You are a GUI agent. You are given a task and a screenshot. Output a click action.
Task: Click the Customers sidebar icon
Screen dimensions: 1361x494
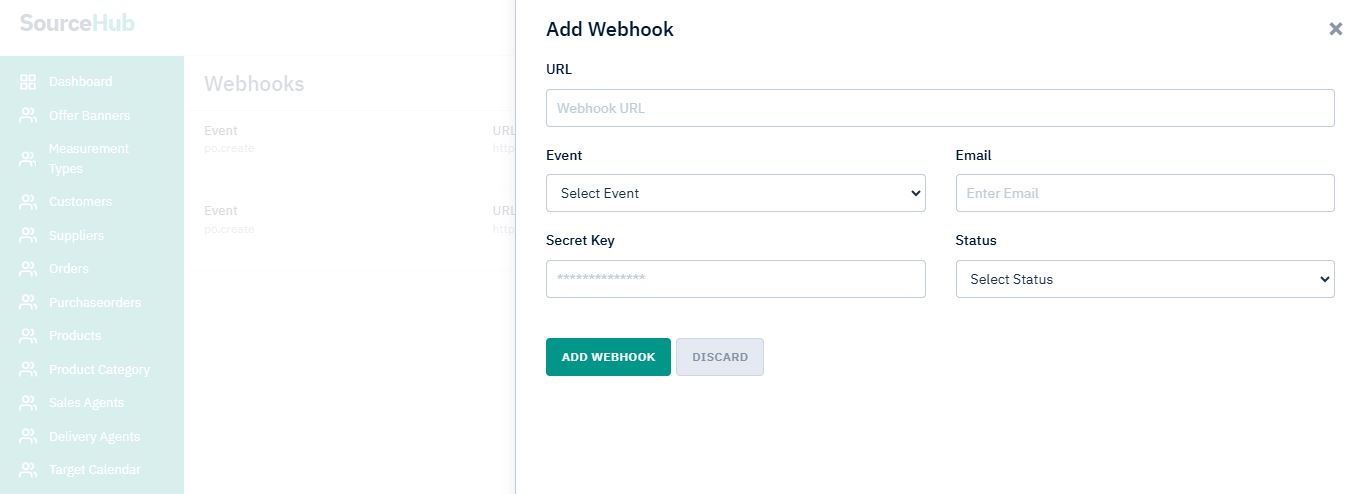coord(28,202)
